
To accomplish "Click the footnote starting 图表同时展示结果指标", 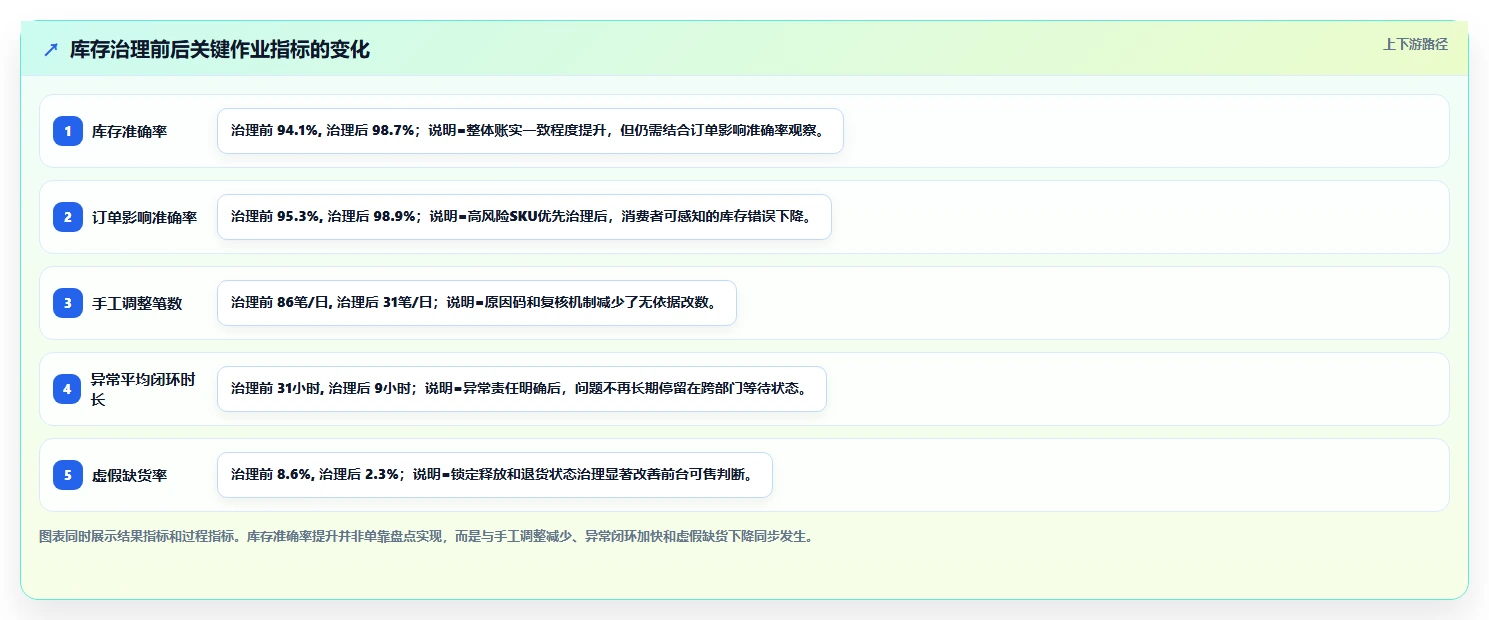I will pyautogui.click(x=426, y=537).
